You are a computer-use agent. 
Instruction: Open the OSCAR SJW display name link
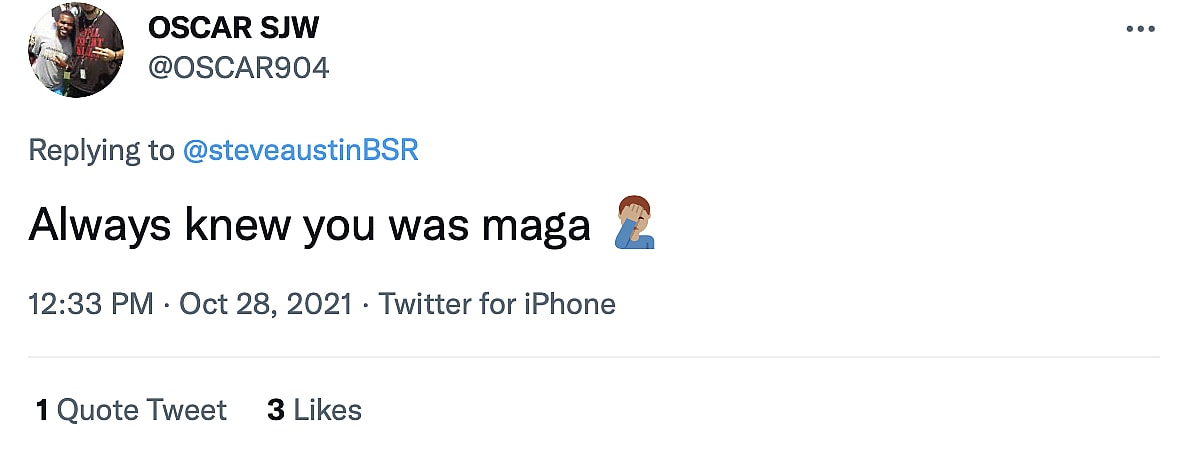(232, 28)
